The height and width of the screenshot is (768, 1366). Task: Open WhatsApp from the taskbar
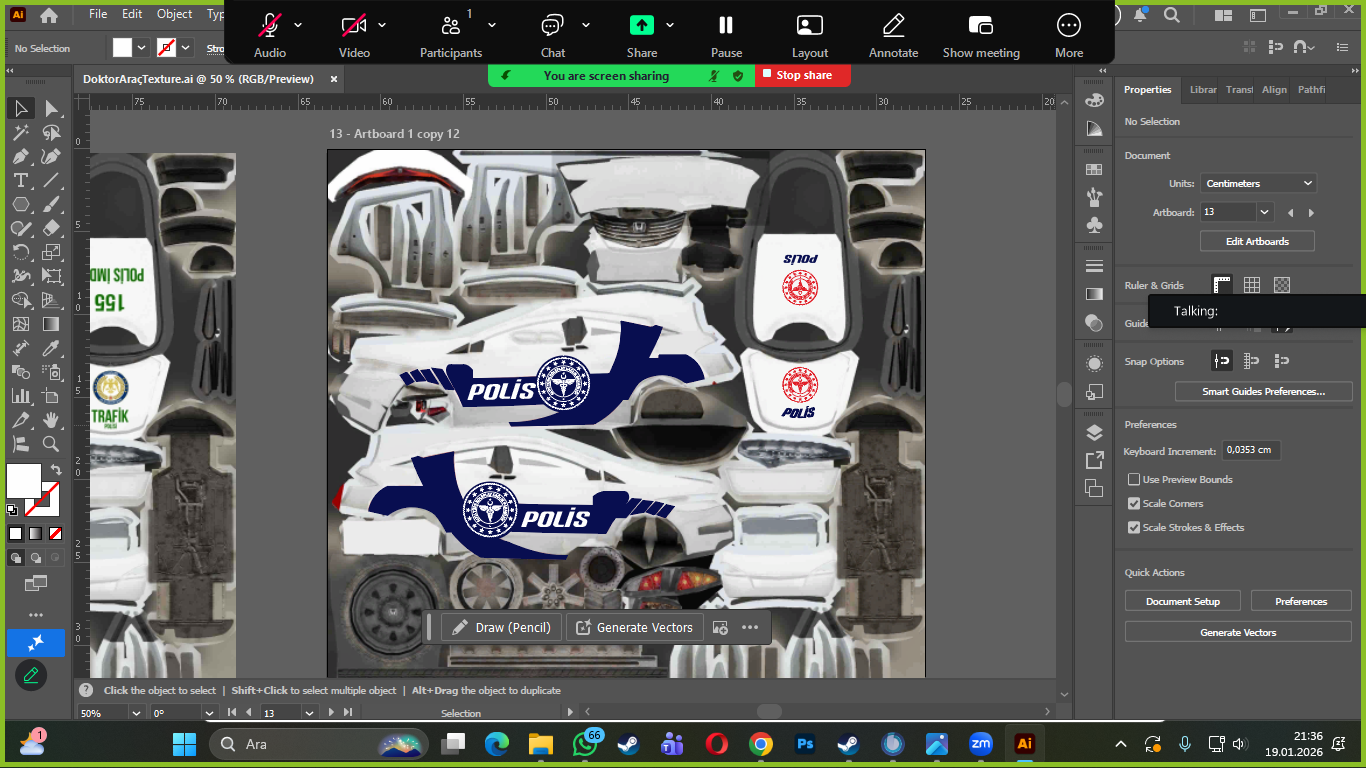[x=585, y=744]
